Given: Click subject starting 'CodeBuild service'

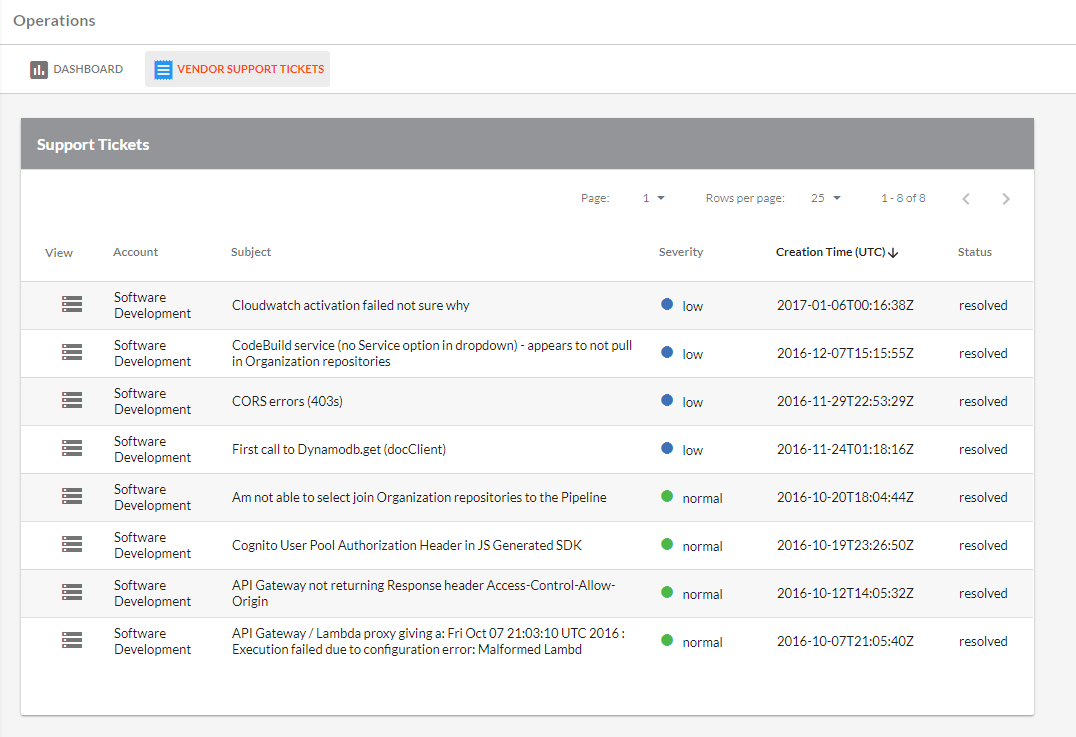Looking at the screenshot, I should 432,353.
